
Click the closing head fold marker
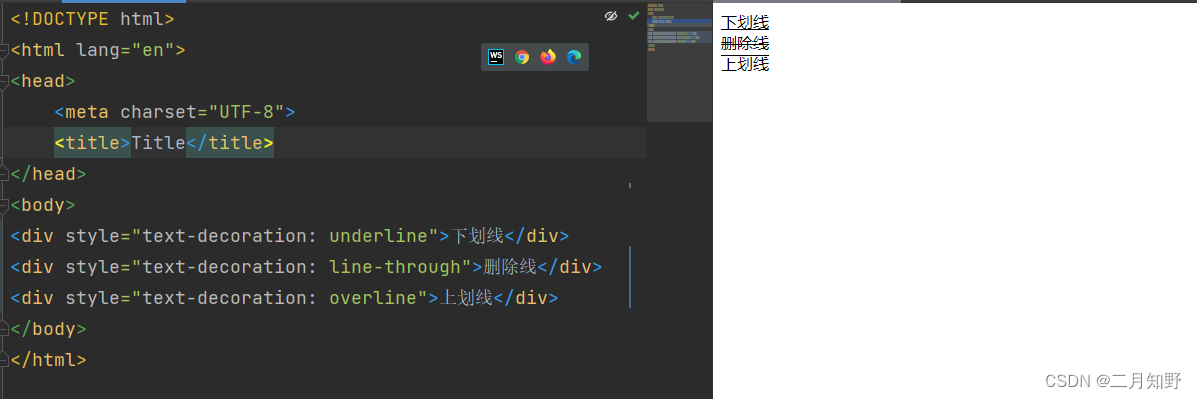click(x=4, y=174)
